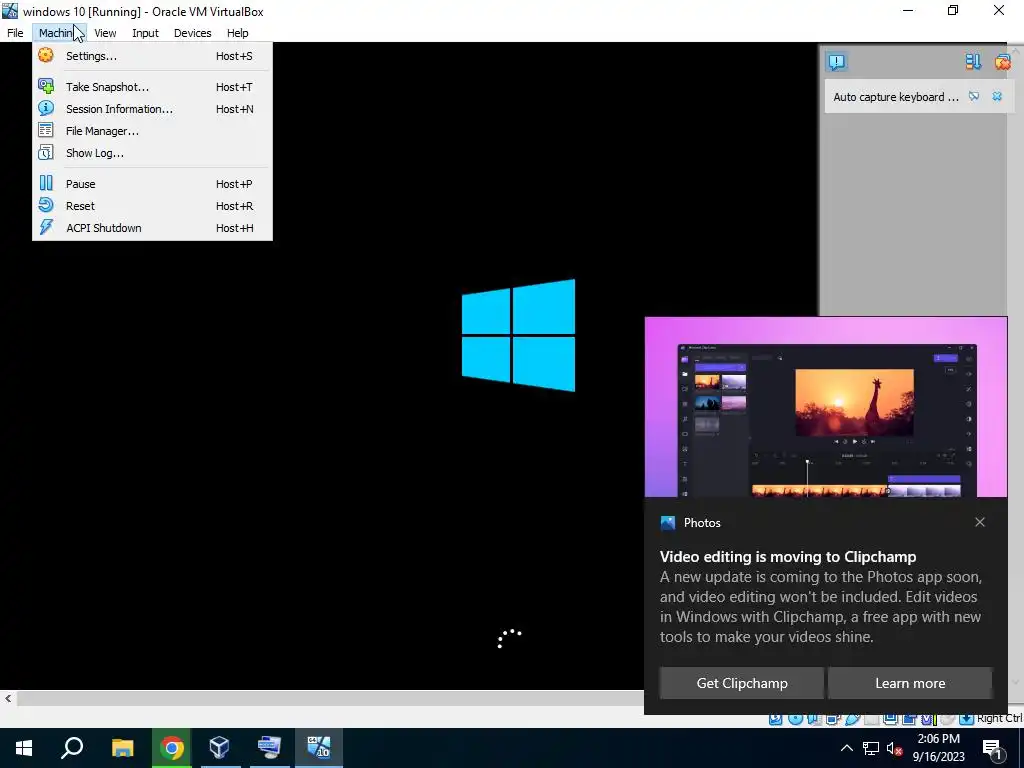
Task: Click the notification ordering icon
Action: click(973, 61)
